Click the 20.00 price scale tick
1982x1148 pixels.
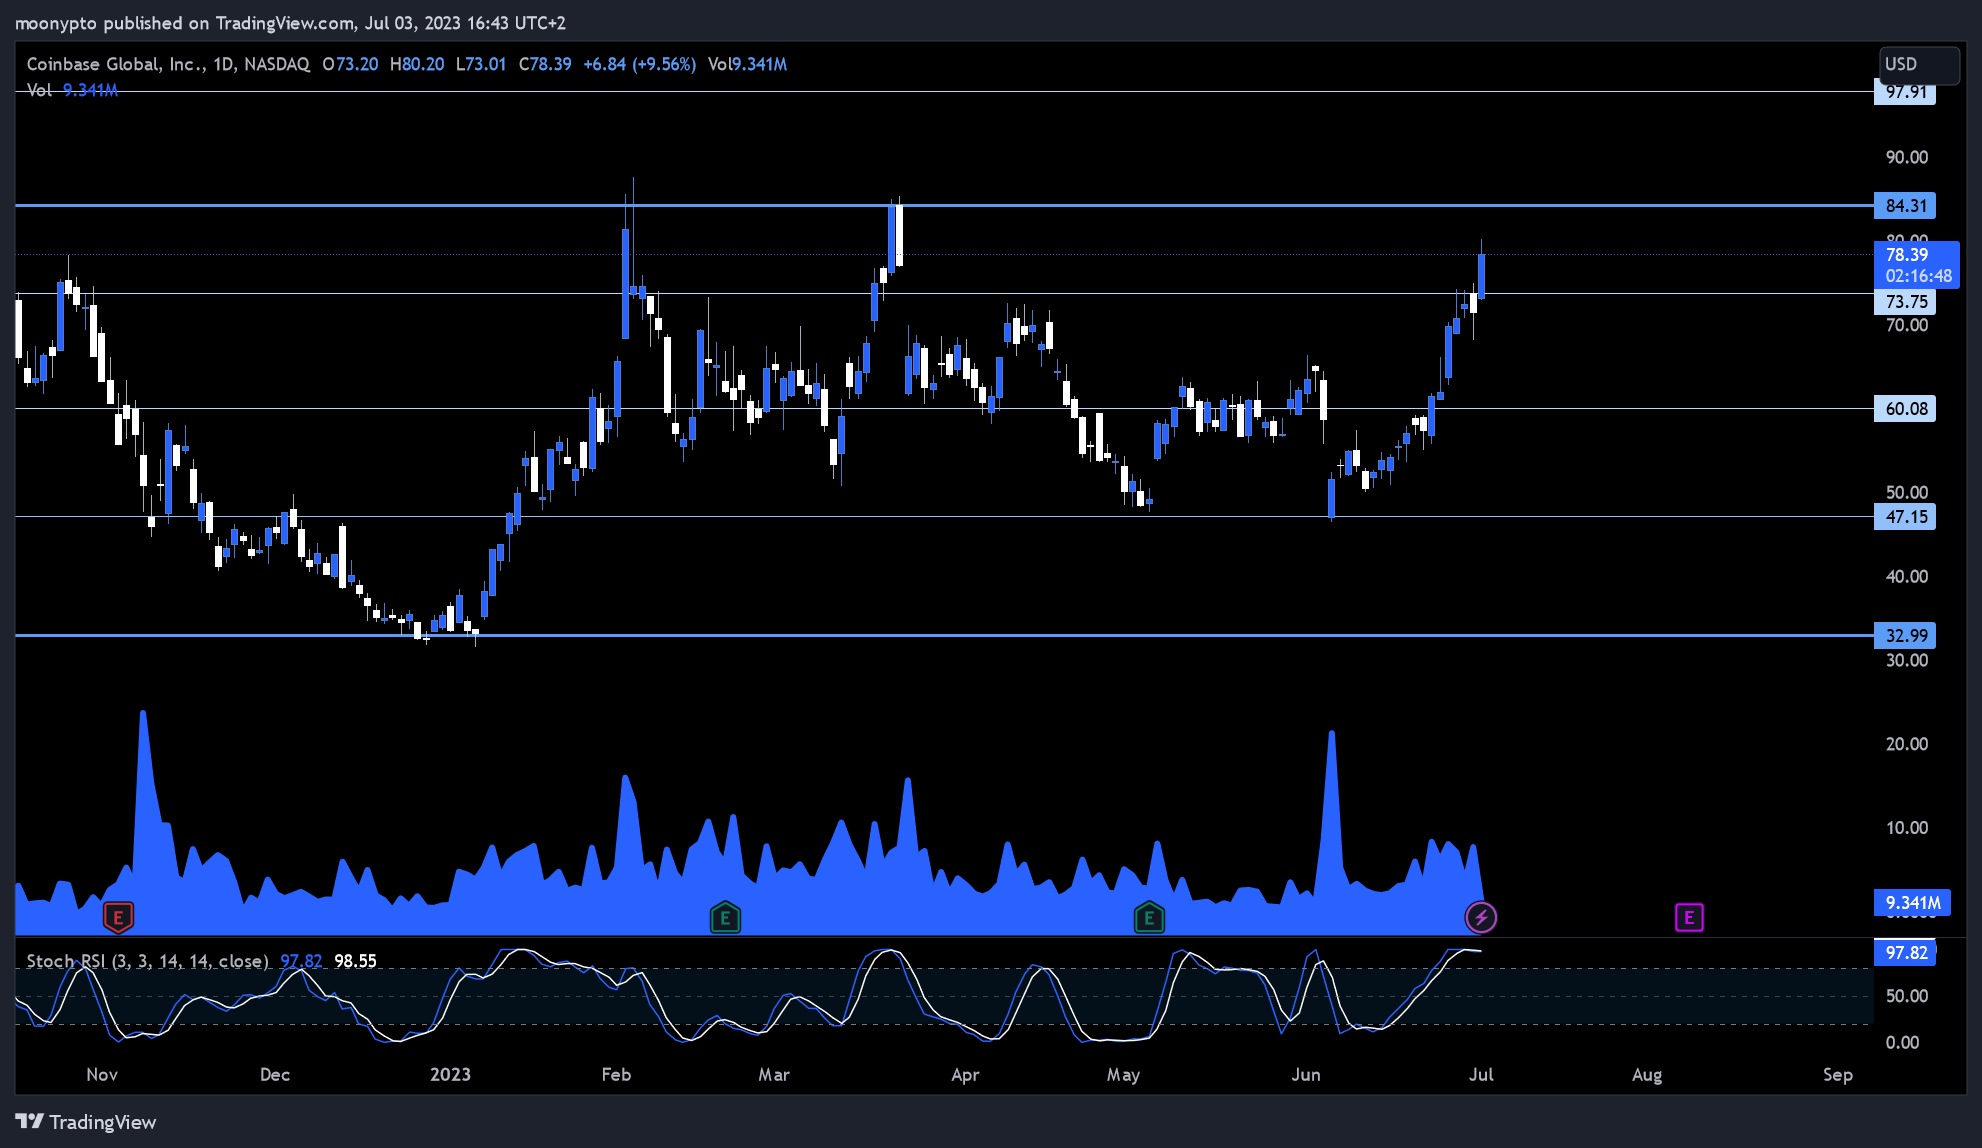[x=1907, y=744]
